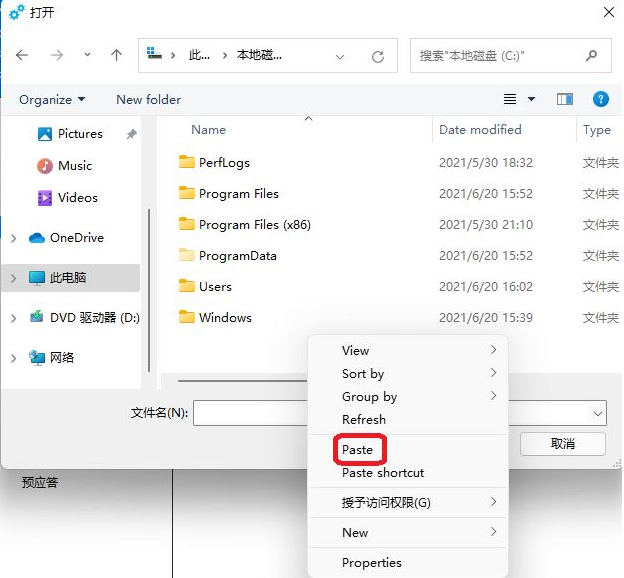Expand the DVD 驱动器 (D:) node
The width and height of the screenshot is (624, 578).
pyautogui.click(x=13, y=318)
